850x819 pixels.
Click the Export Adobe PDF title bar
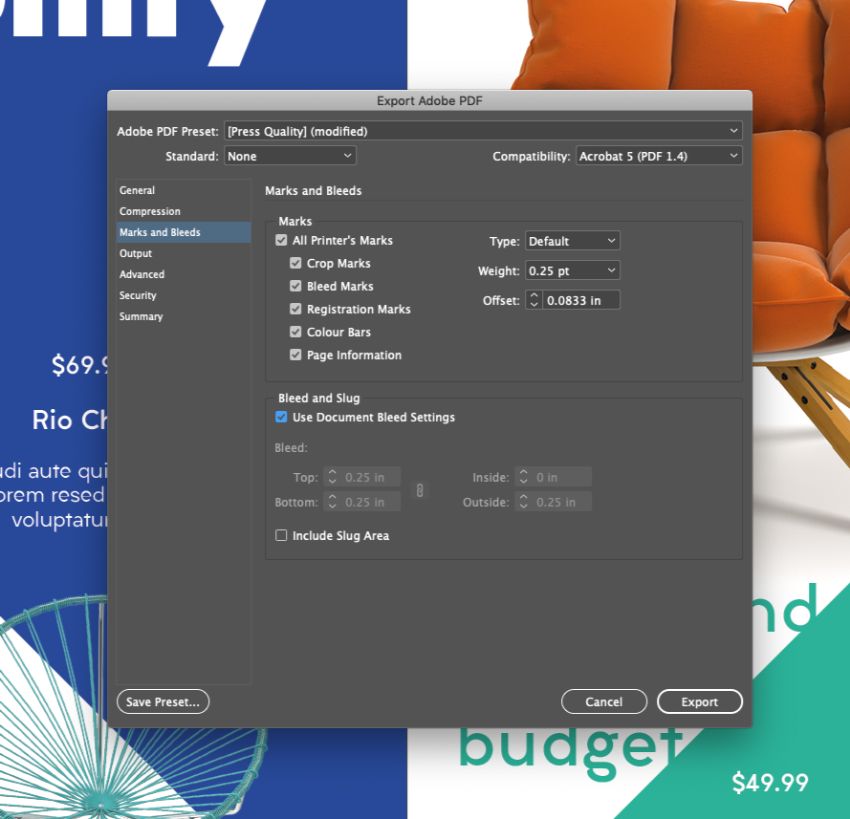[429, 101]
